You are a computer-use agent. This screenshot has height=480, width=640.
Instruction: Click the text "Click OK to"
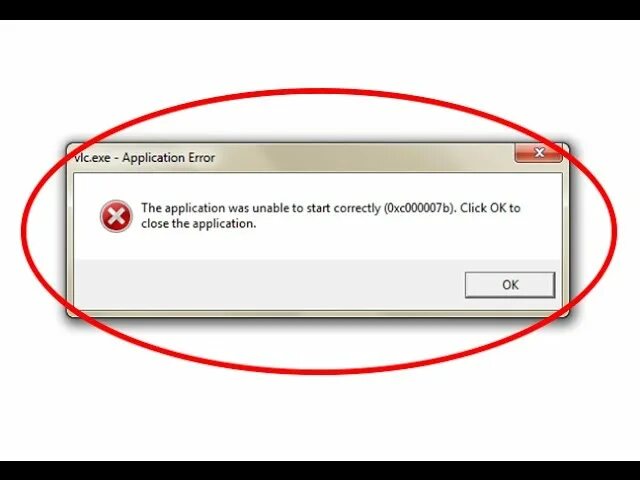point(490,208)
